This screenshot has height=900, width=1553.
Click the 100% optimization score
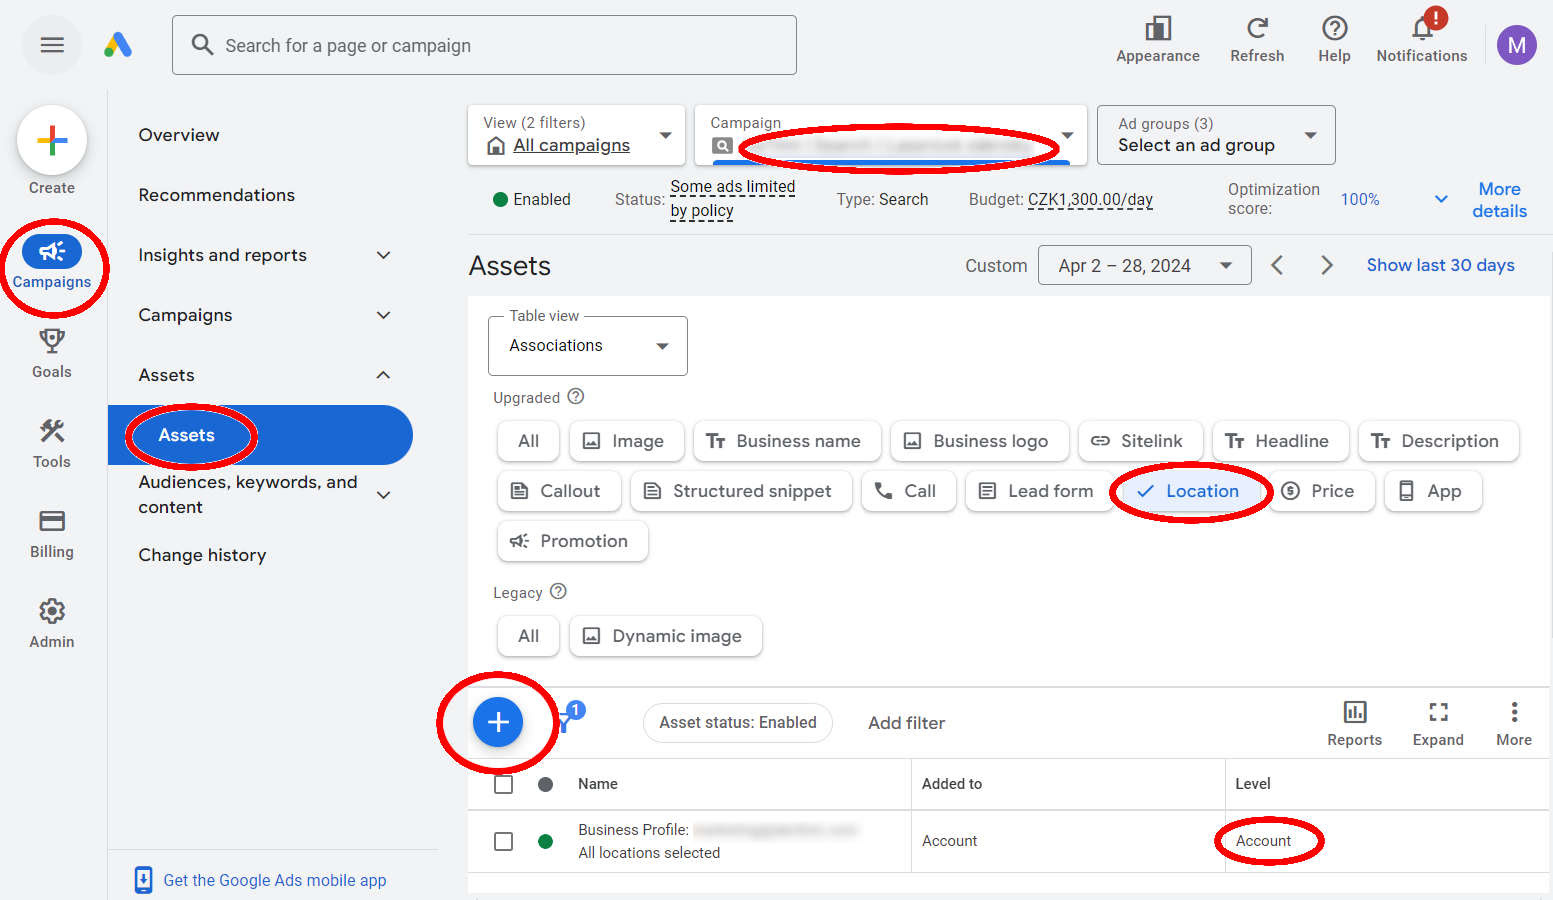point(1360,199)
